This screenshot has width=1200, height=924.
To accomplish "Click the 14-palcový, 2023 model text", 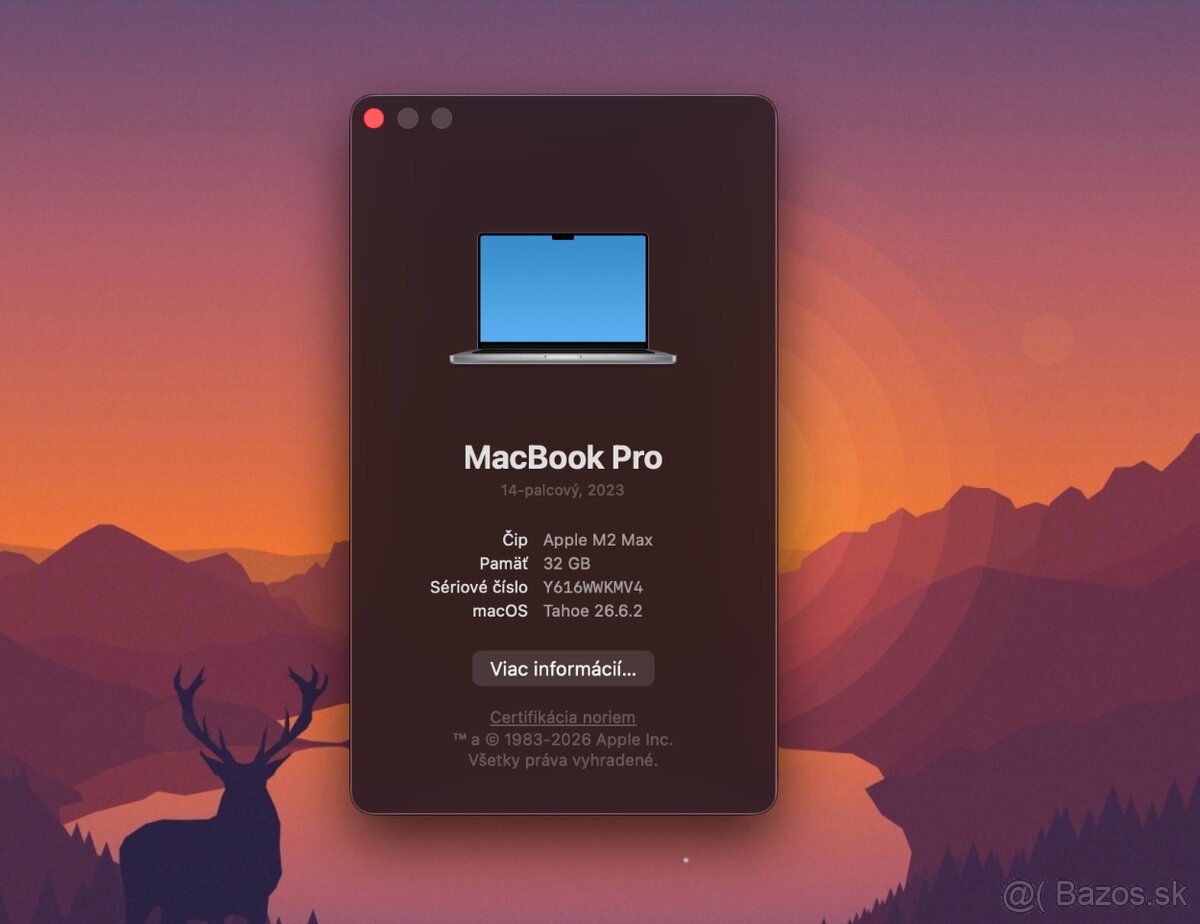I will click(x=563, y=491).
